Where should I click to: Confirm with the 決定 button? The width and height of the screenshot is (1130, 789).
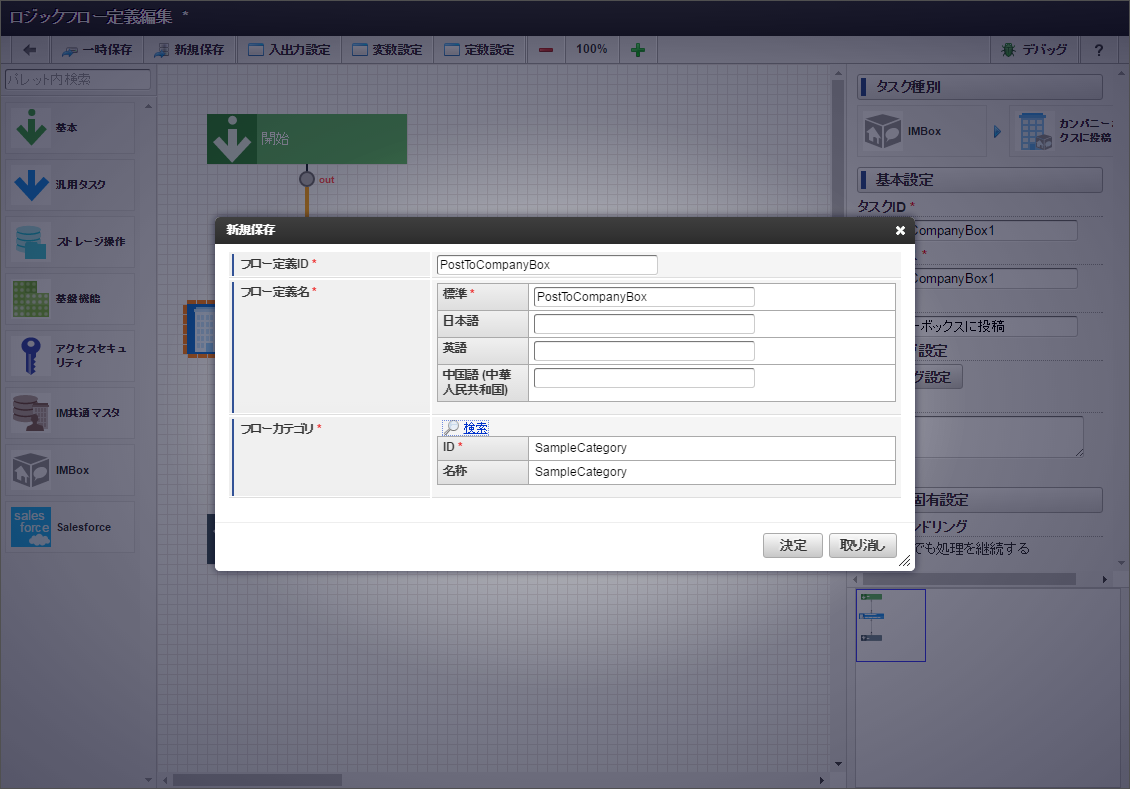[793, 545]
